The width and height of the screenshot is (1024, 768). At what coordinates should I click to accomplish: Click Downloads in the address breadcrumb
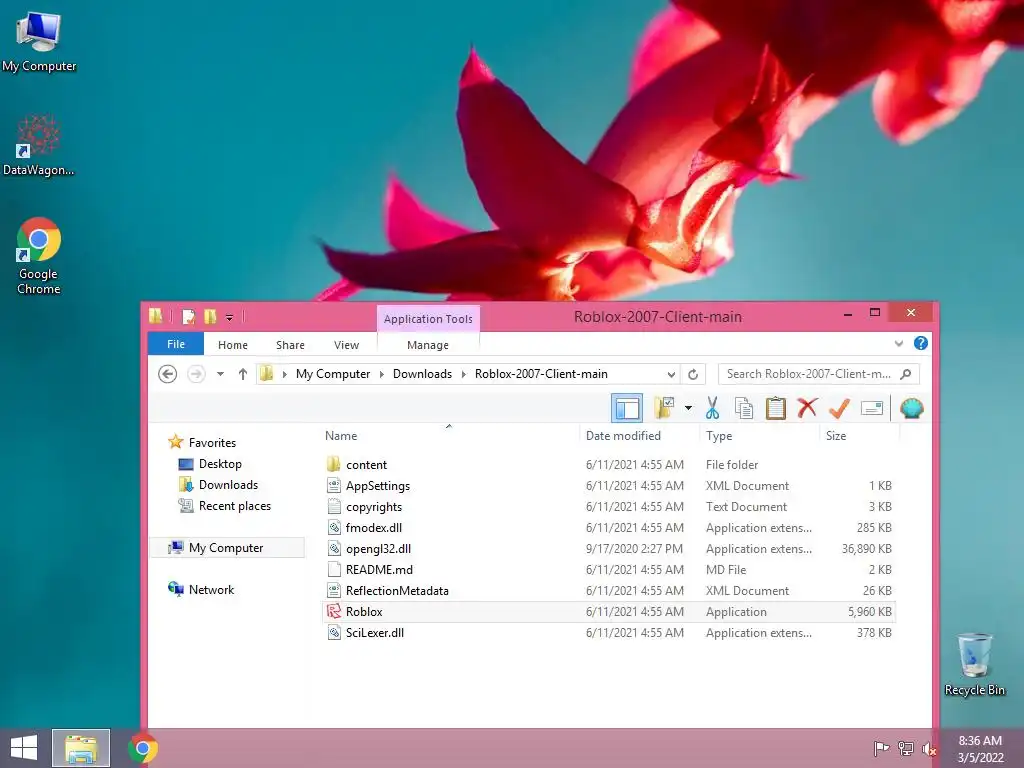click(x=422, y=374)
